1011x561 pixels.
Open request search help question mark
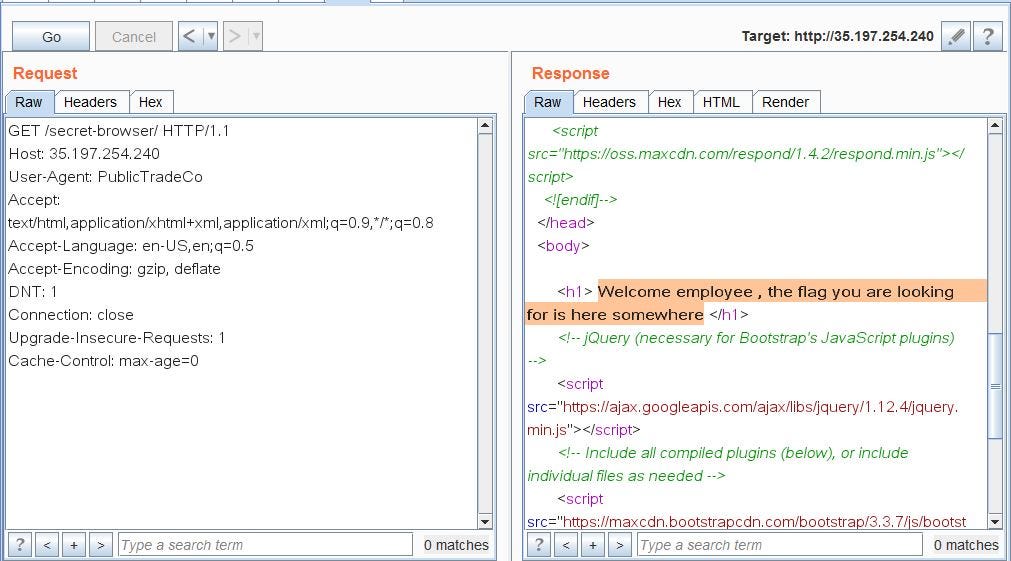coord(20,545)
